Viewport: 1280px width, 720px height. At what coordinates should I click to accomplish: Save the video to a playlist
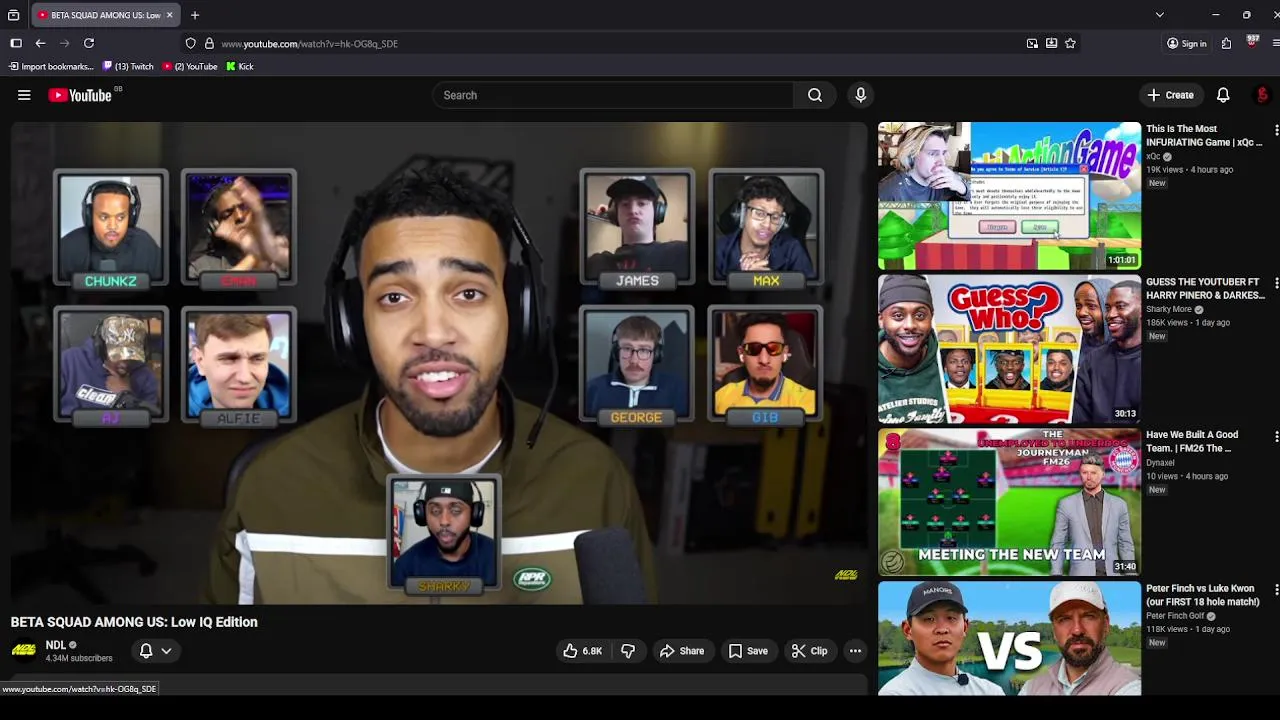pos(748,651)
